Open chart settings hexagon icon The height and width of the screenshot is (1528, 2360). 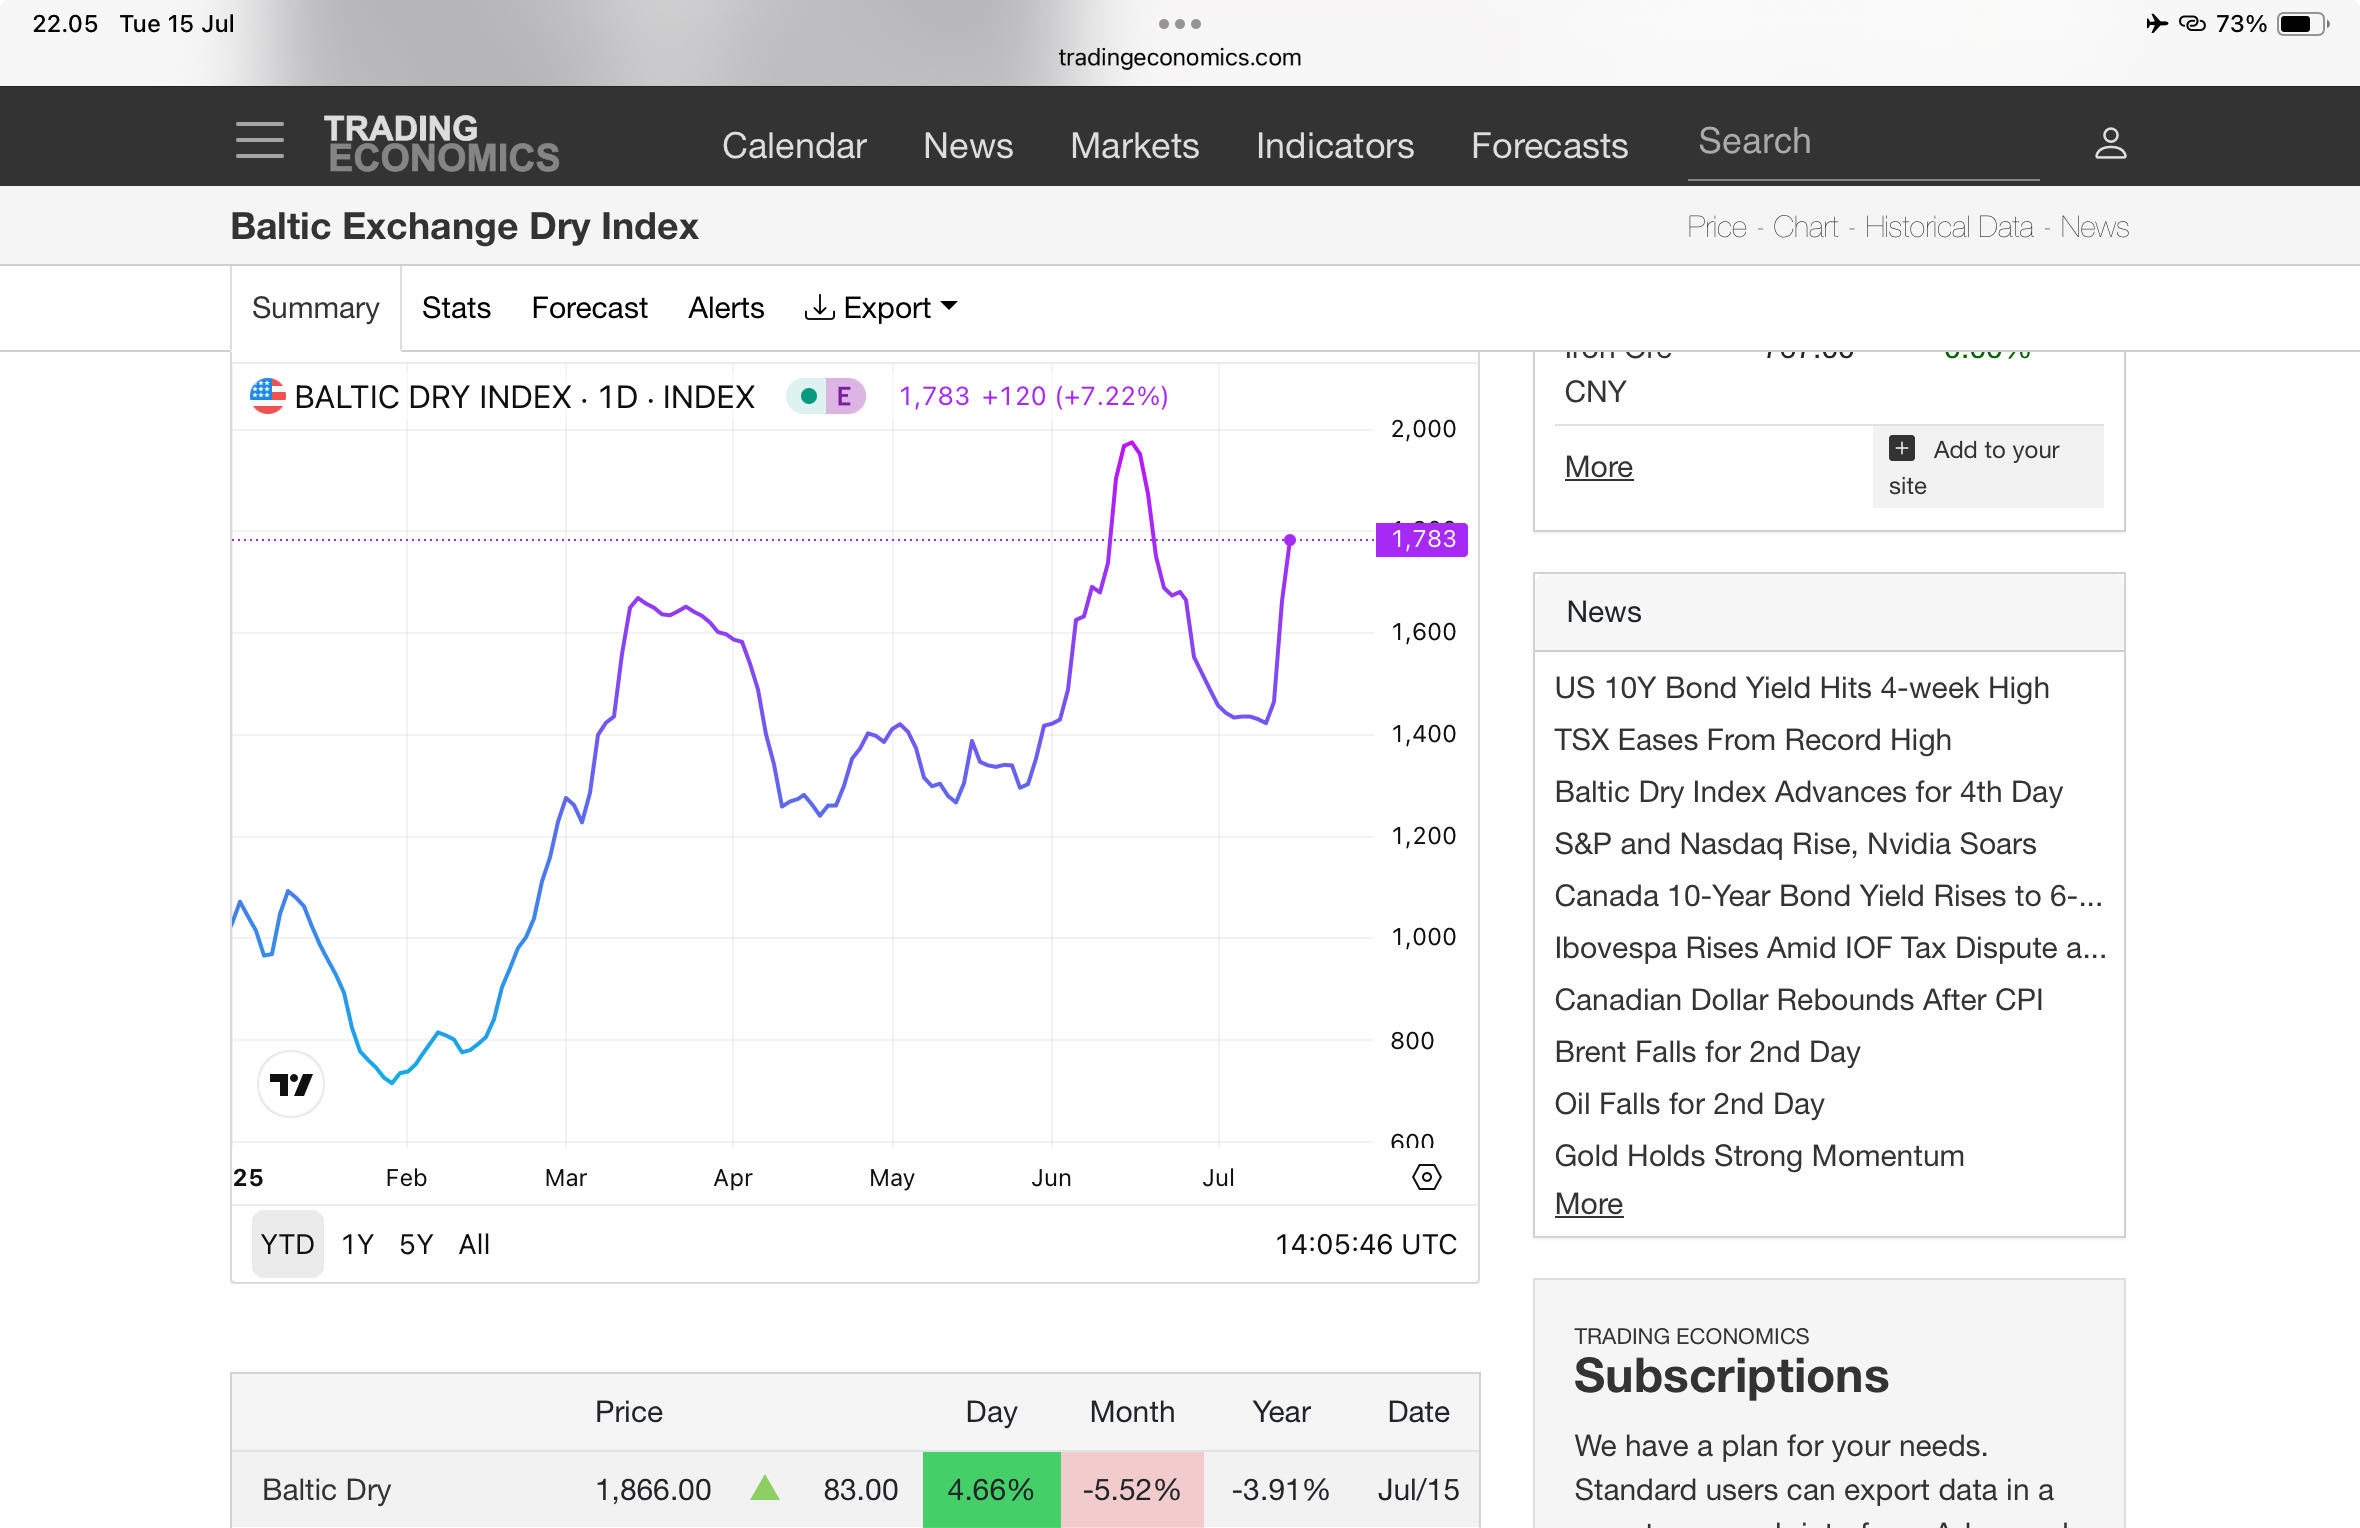point(1426,1177)
